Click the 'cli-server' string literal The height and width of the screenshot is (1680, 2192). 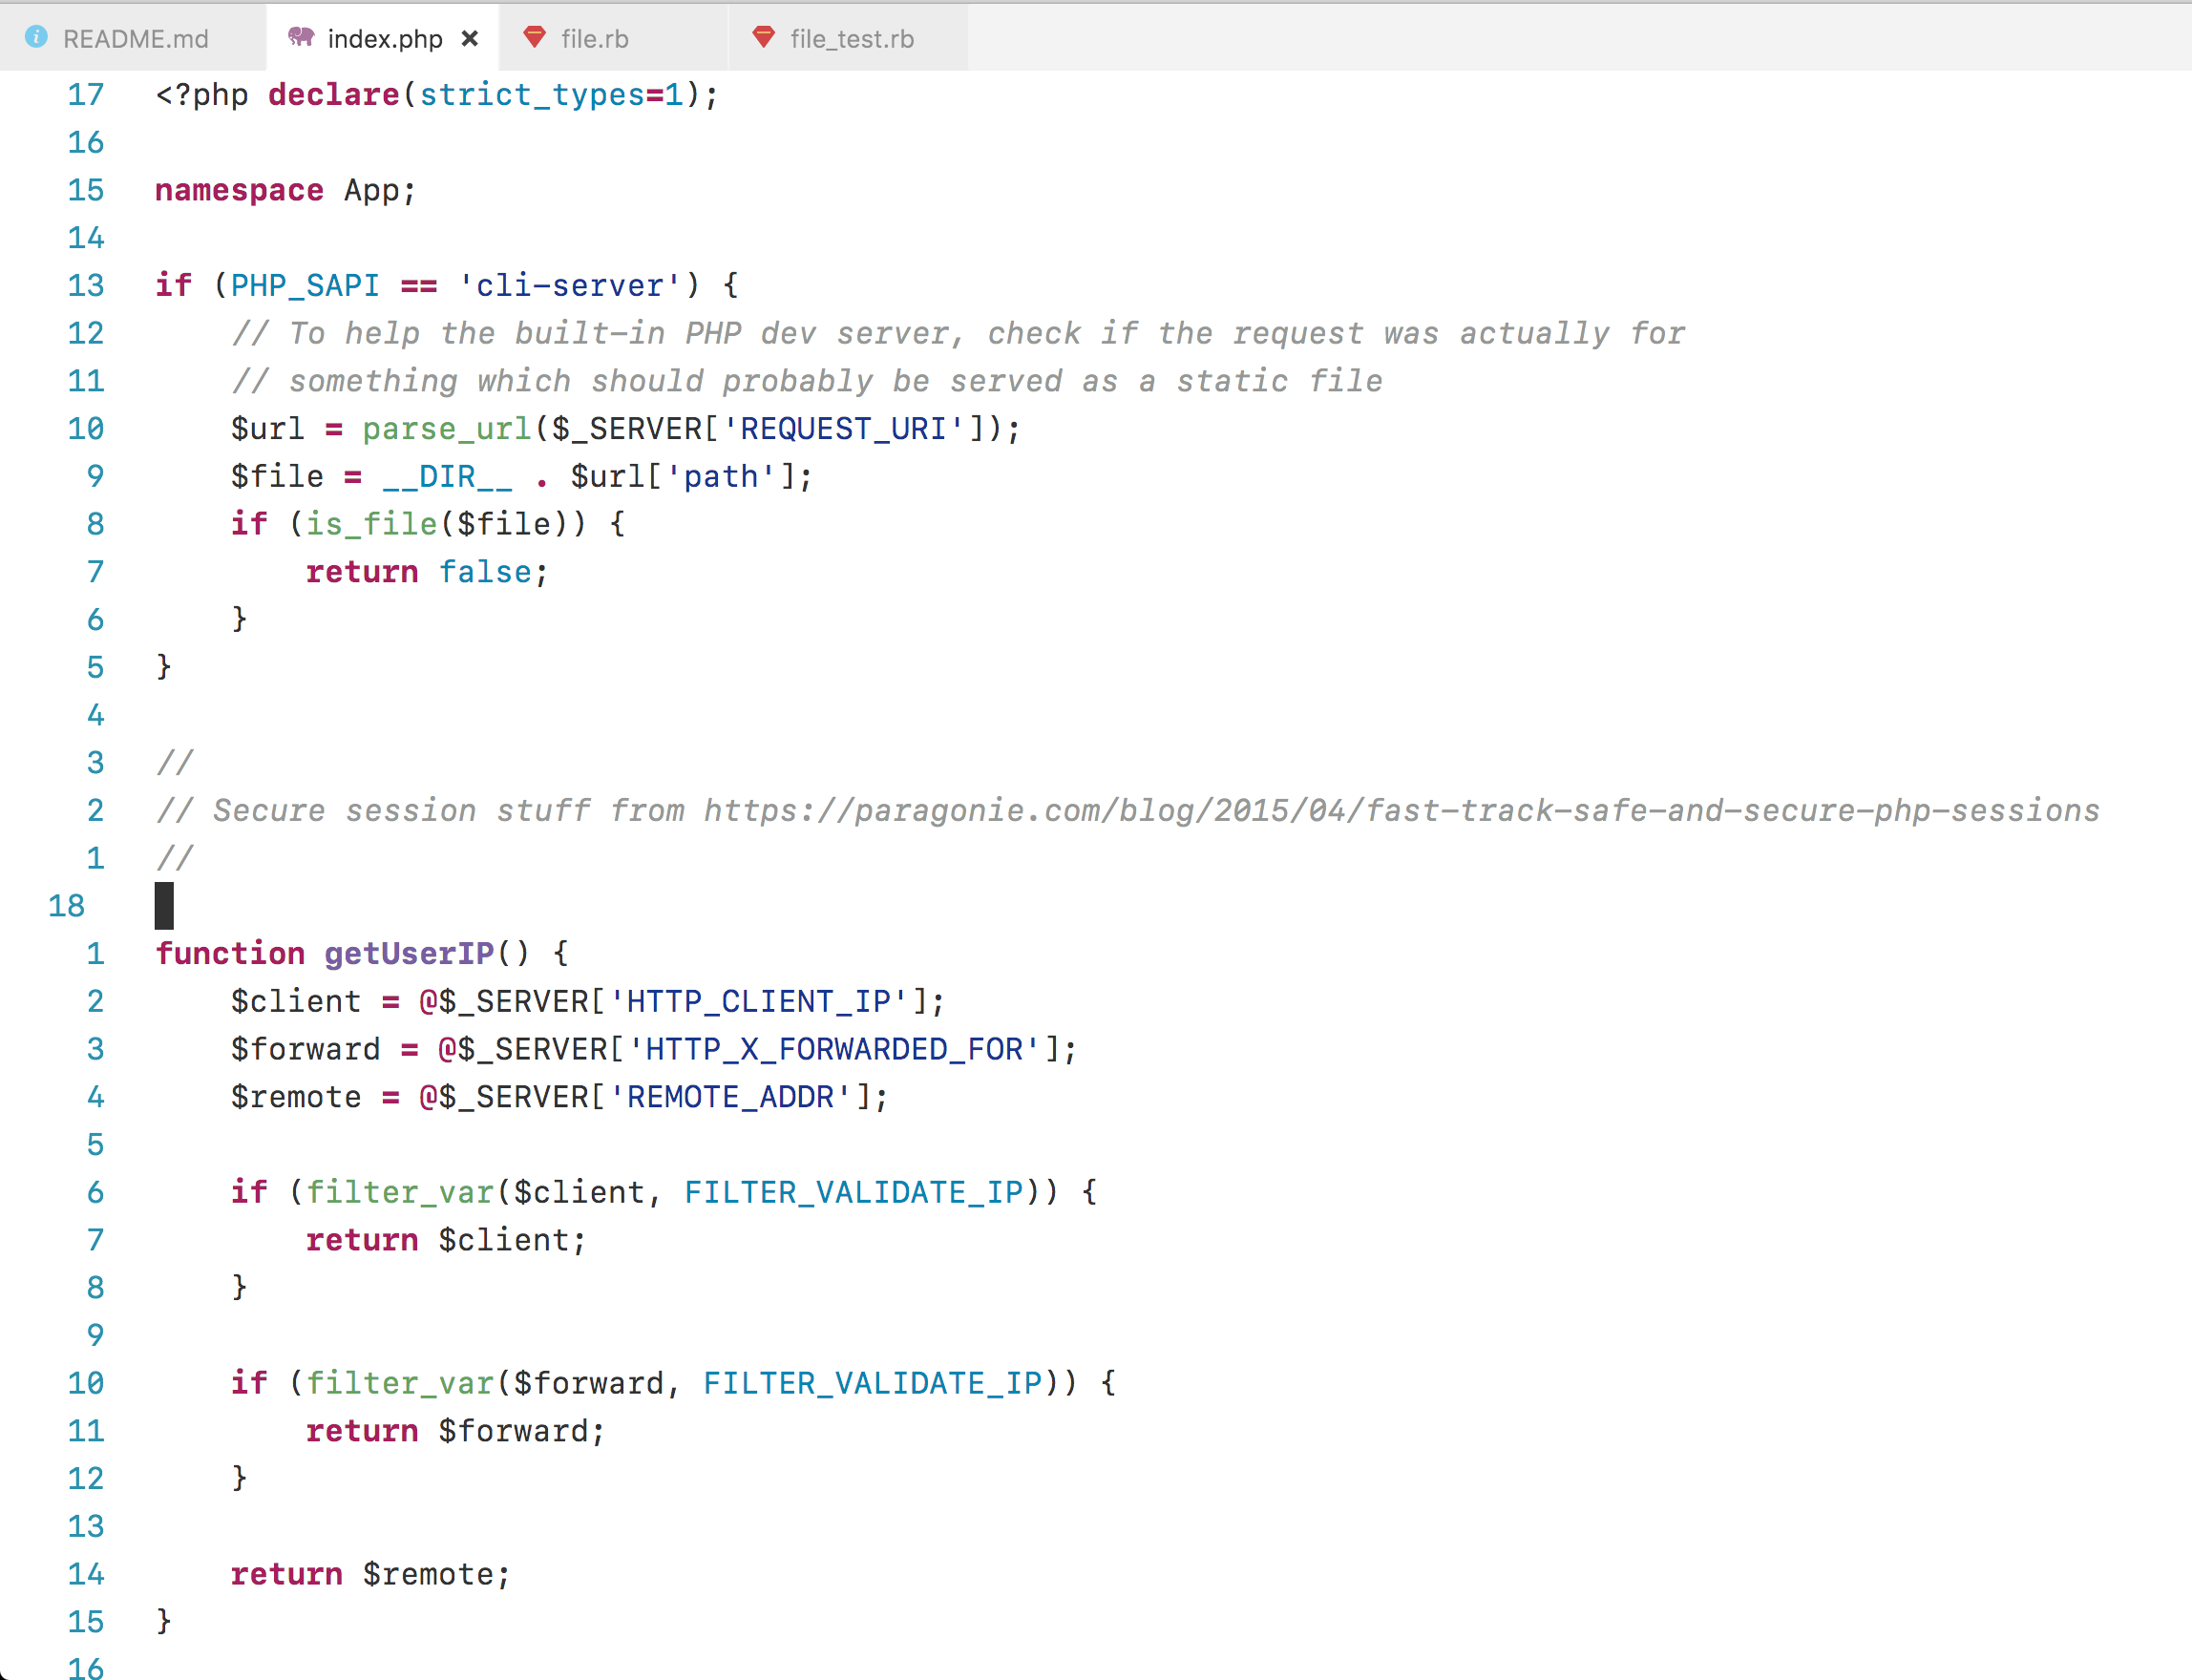tap(569, 286)
